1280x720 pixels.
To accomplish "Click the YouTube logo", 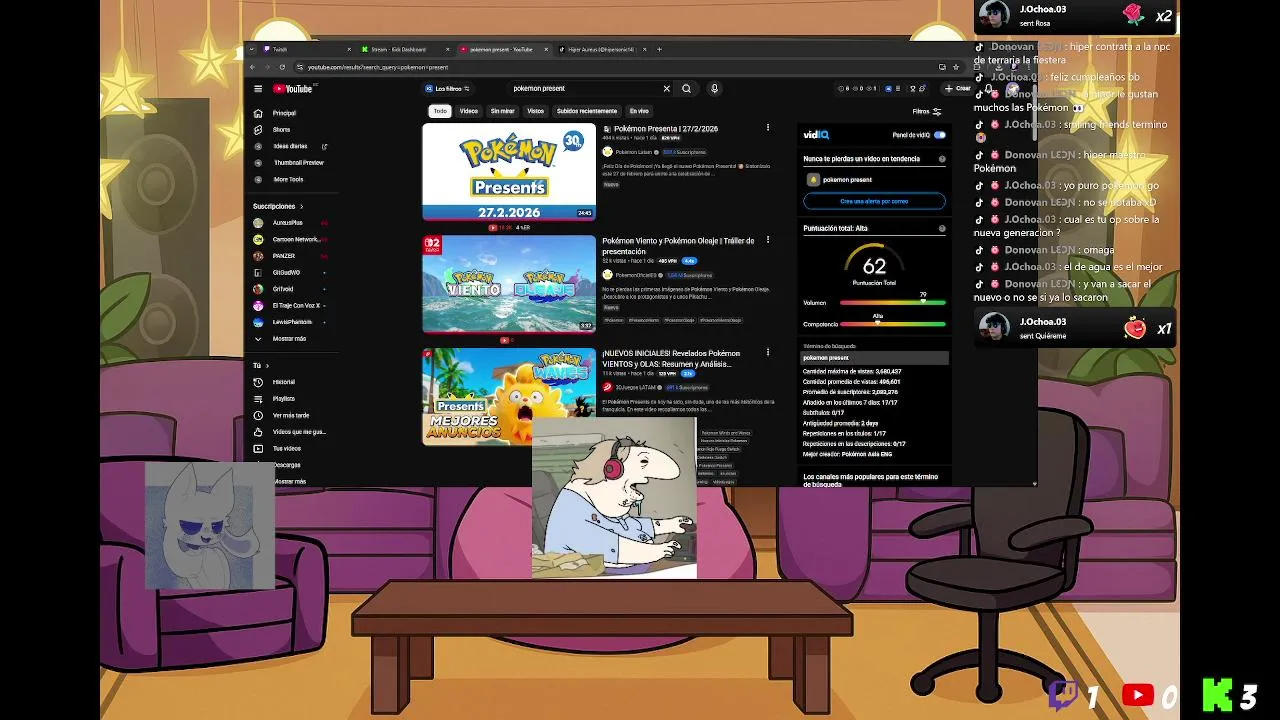I will 293,88.
